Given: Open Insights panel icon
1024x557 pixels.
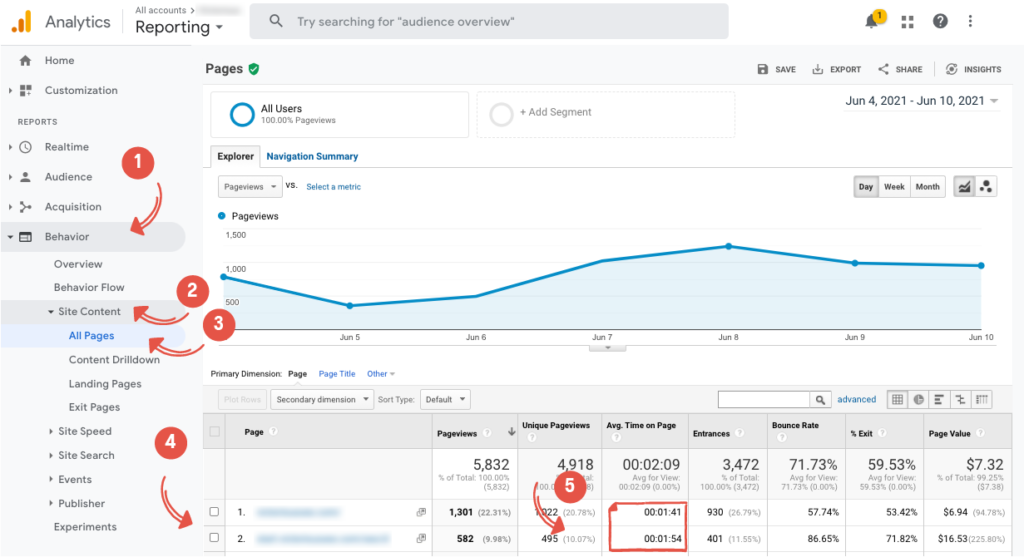Looking at the screenshot, I should point(951,69).
